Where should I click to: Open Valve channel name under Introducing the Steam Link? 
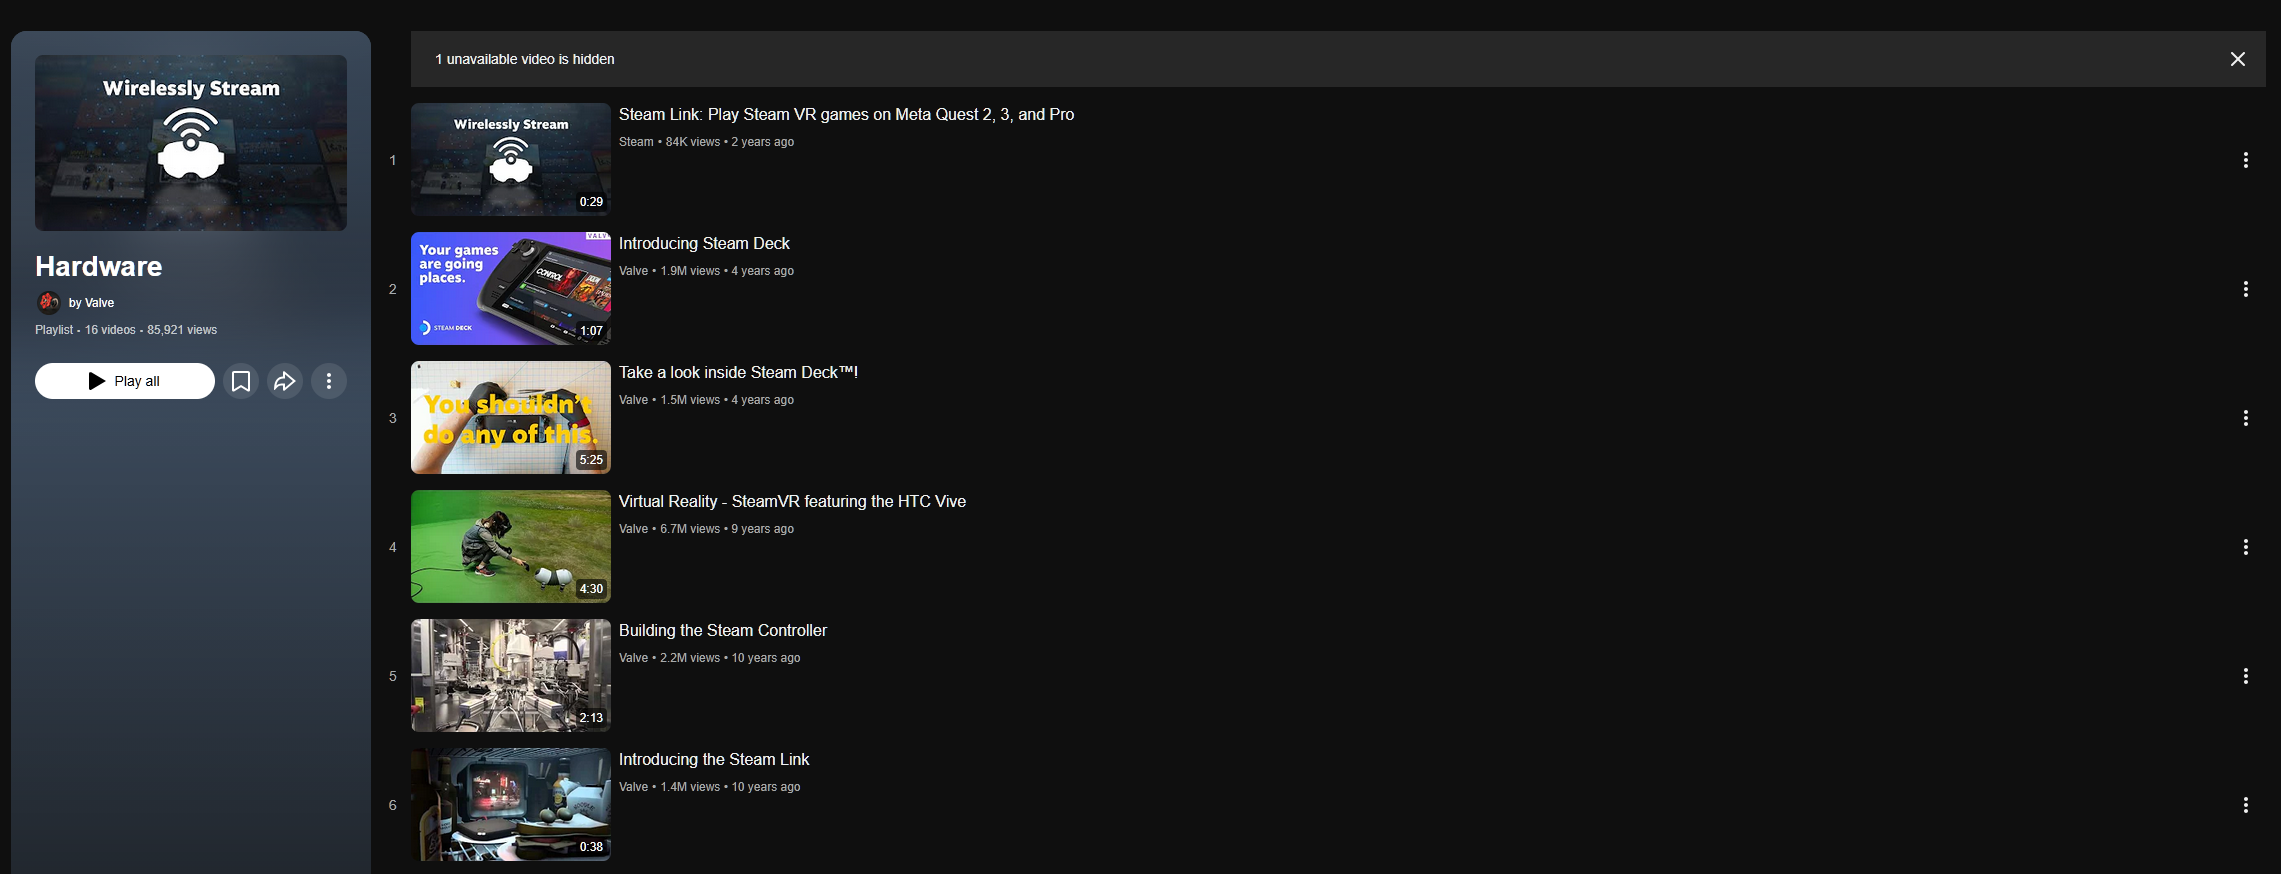pyautogui.click(x=633, y=787)
